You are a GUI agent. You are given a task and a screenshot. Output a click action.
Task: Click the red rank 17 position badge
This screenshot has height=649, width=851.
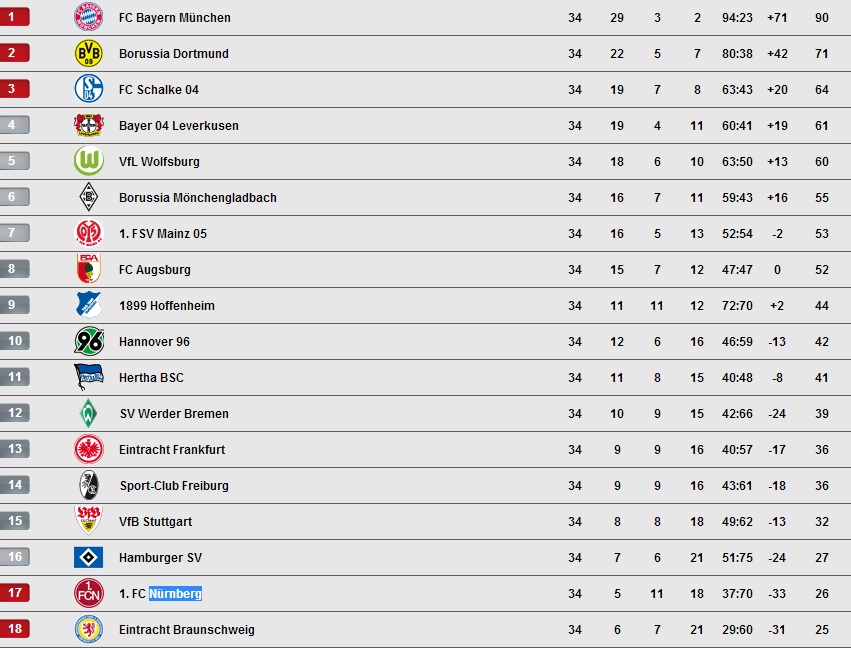(x=15, y=593)
